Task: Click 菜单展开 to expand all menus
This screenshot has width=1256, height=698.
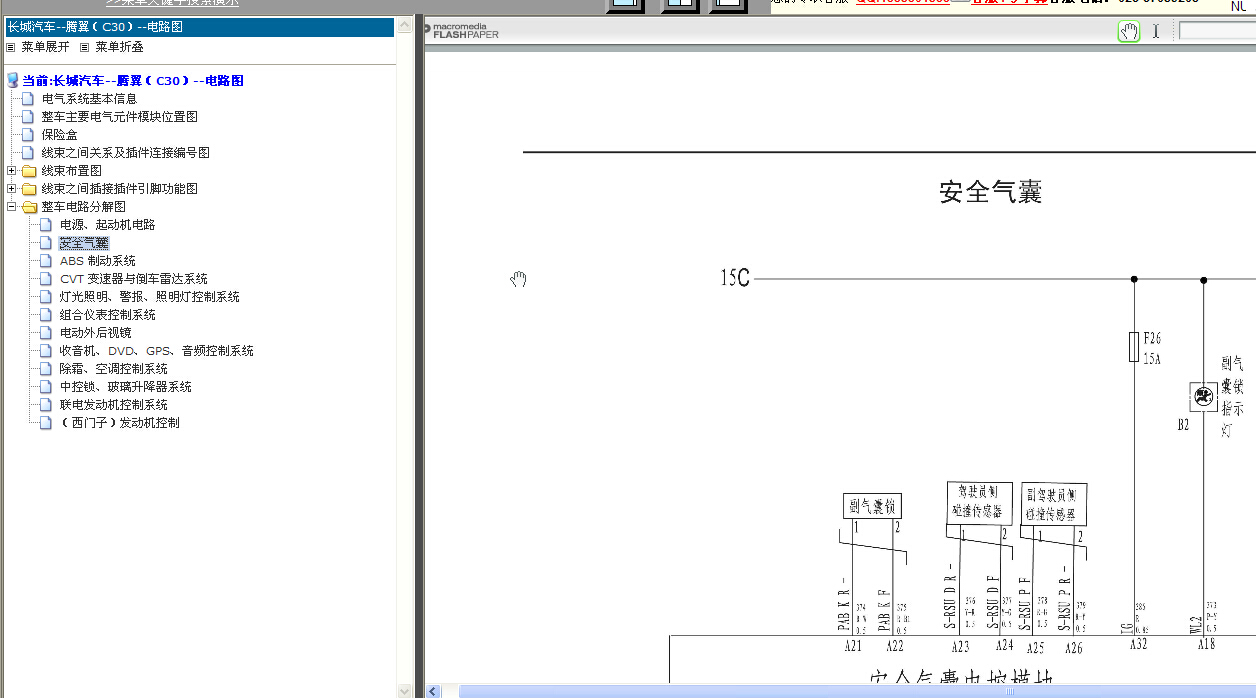Action: (x=45, y=47)
